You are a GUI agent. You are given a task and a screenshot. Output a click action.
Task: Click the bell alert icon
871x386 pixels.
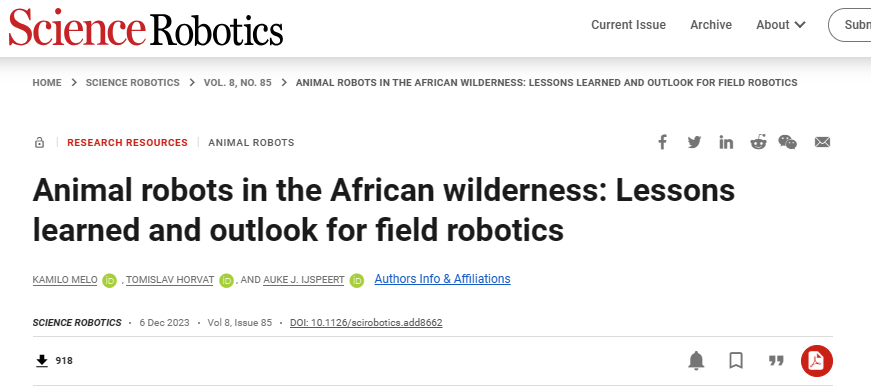click(x=696, y=361)
